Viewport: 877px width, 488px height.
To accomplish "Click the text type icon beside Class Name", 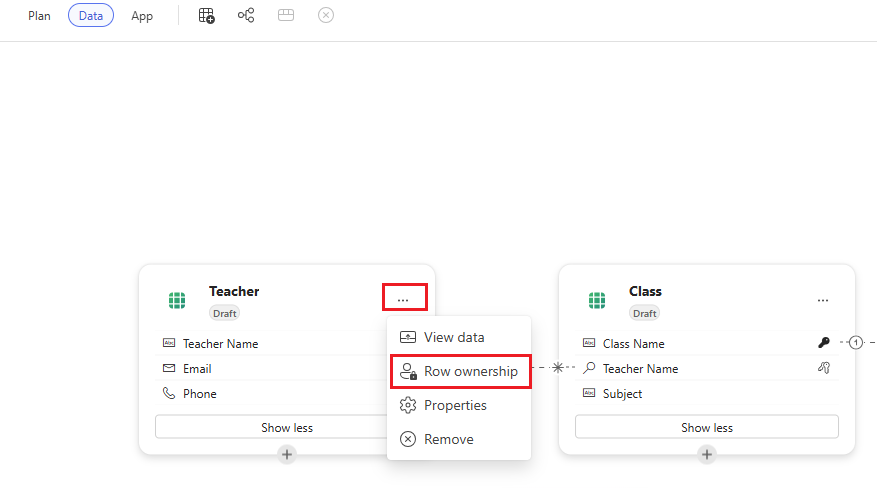I will 589,343.
